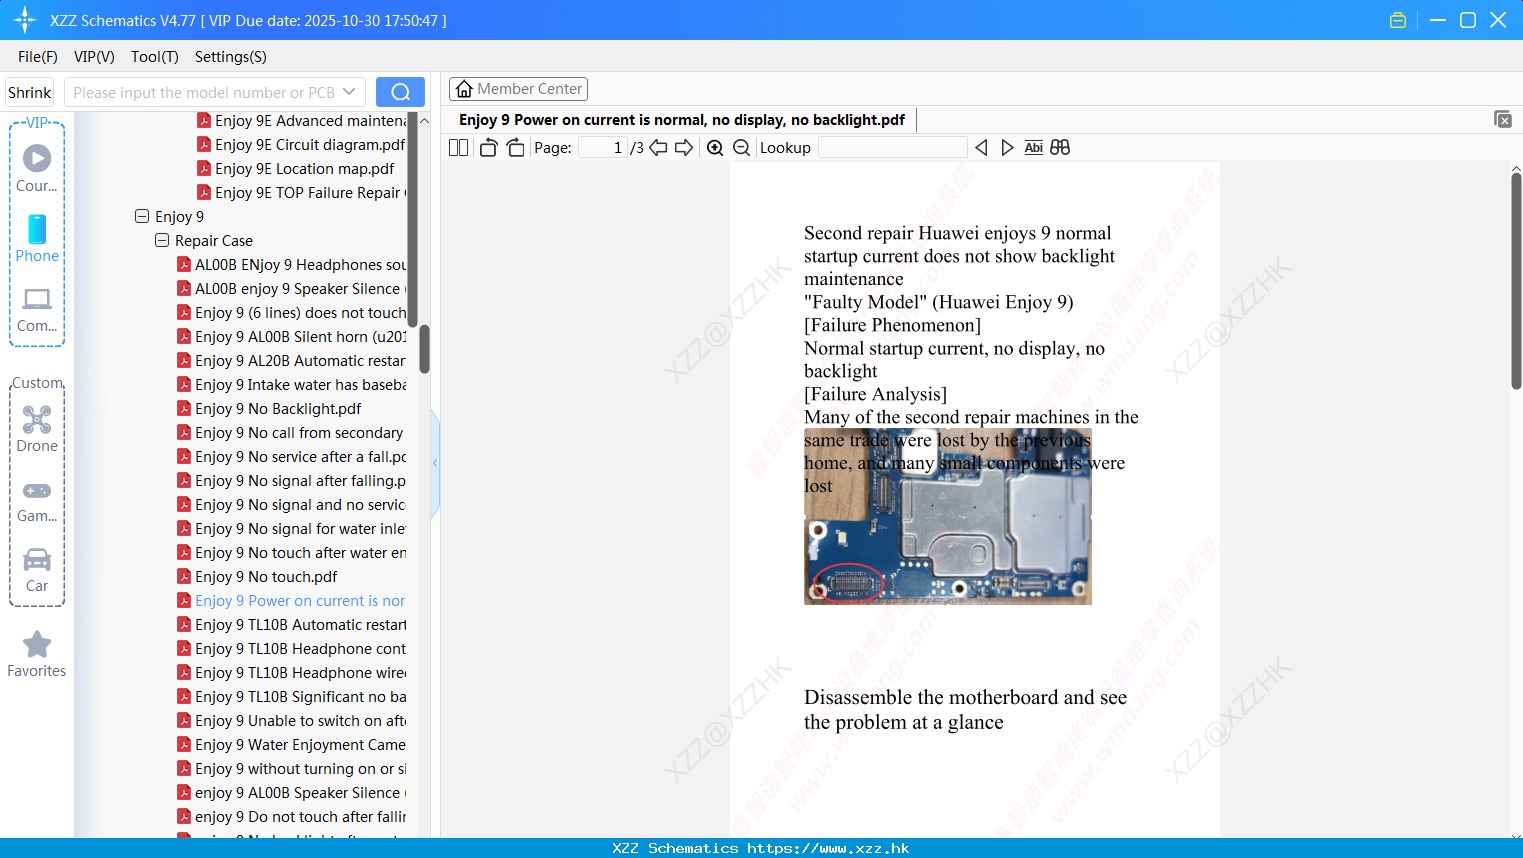Screen dimensions: 1523x858
Task: Collapse the Repair Case folder
Action: point(162,240)
